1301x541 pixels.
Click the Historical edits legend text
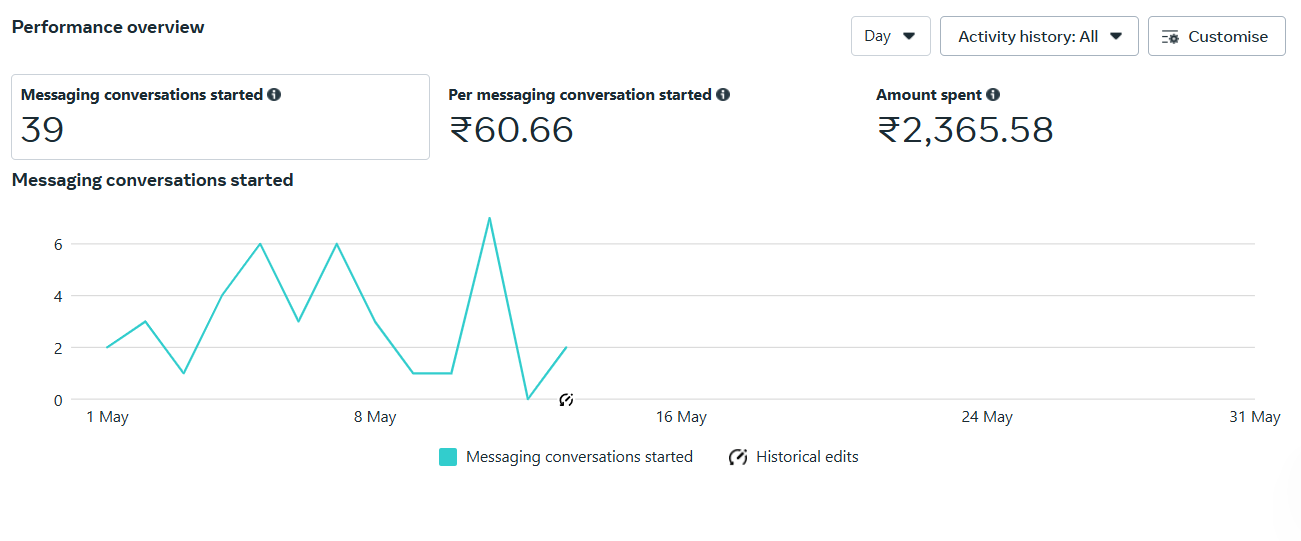807,457
